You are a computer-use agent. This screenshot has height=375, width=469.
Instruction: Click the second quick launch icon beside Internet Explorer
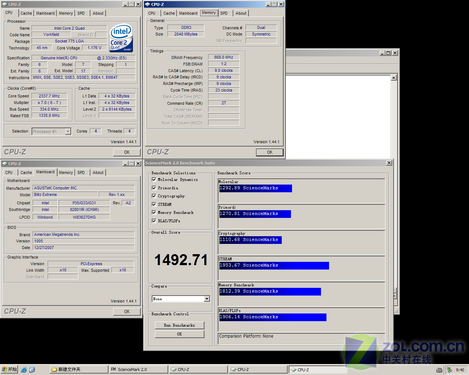32,370
